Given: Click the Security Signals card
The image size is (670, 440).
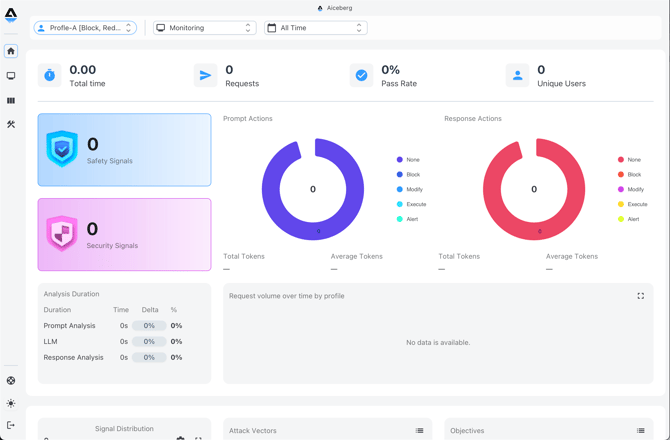Looking at the screenshot, I should [124, 234].
